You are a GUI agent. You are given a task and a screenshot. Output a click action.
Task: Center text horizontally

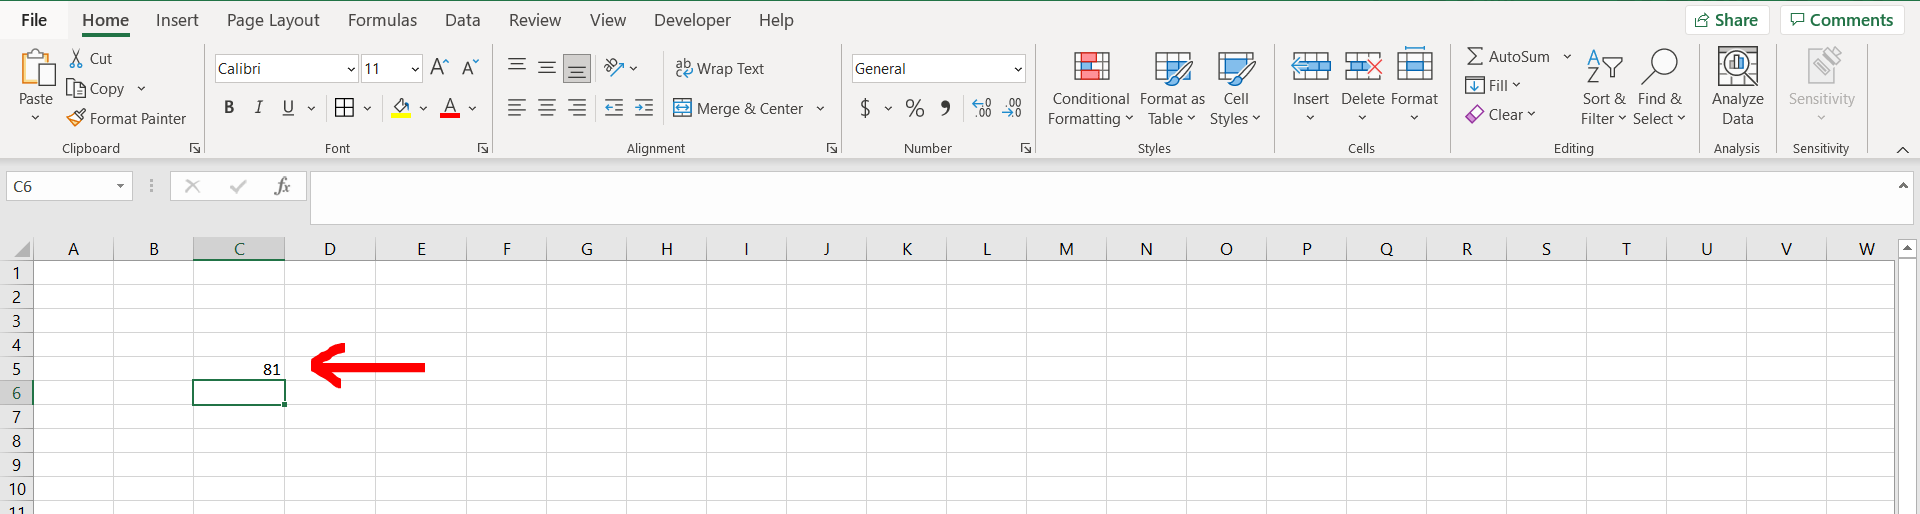[547, 108]
